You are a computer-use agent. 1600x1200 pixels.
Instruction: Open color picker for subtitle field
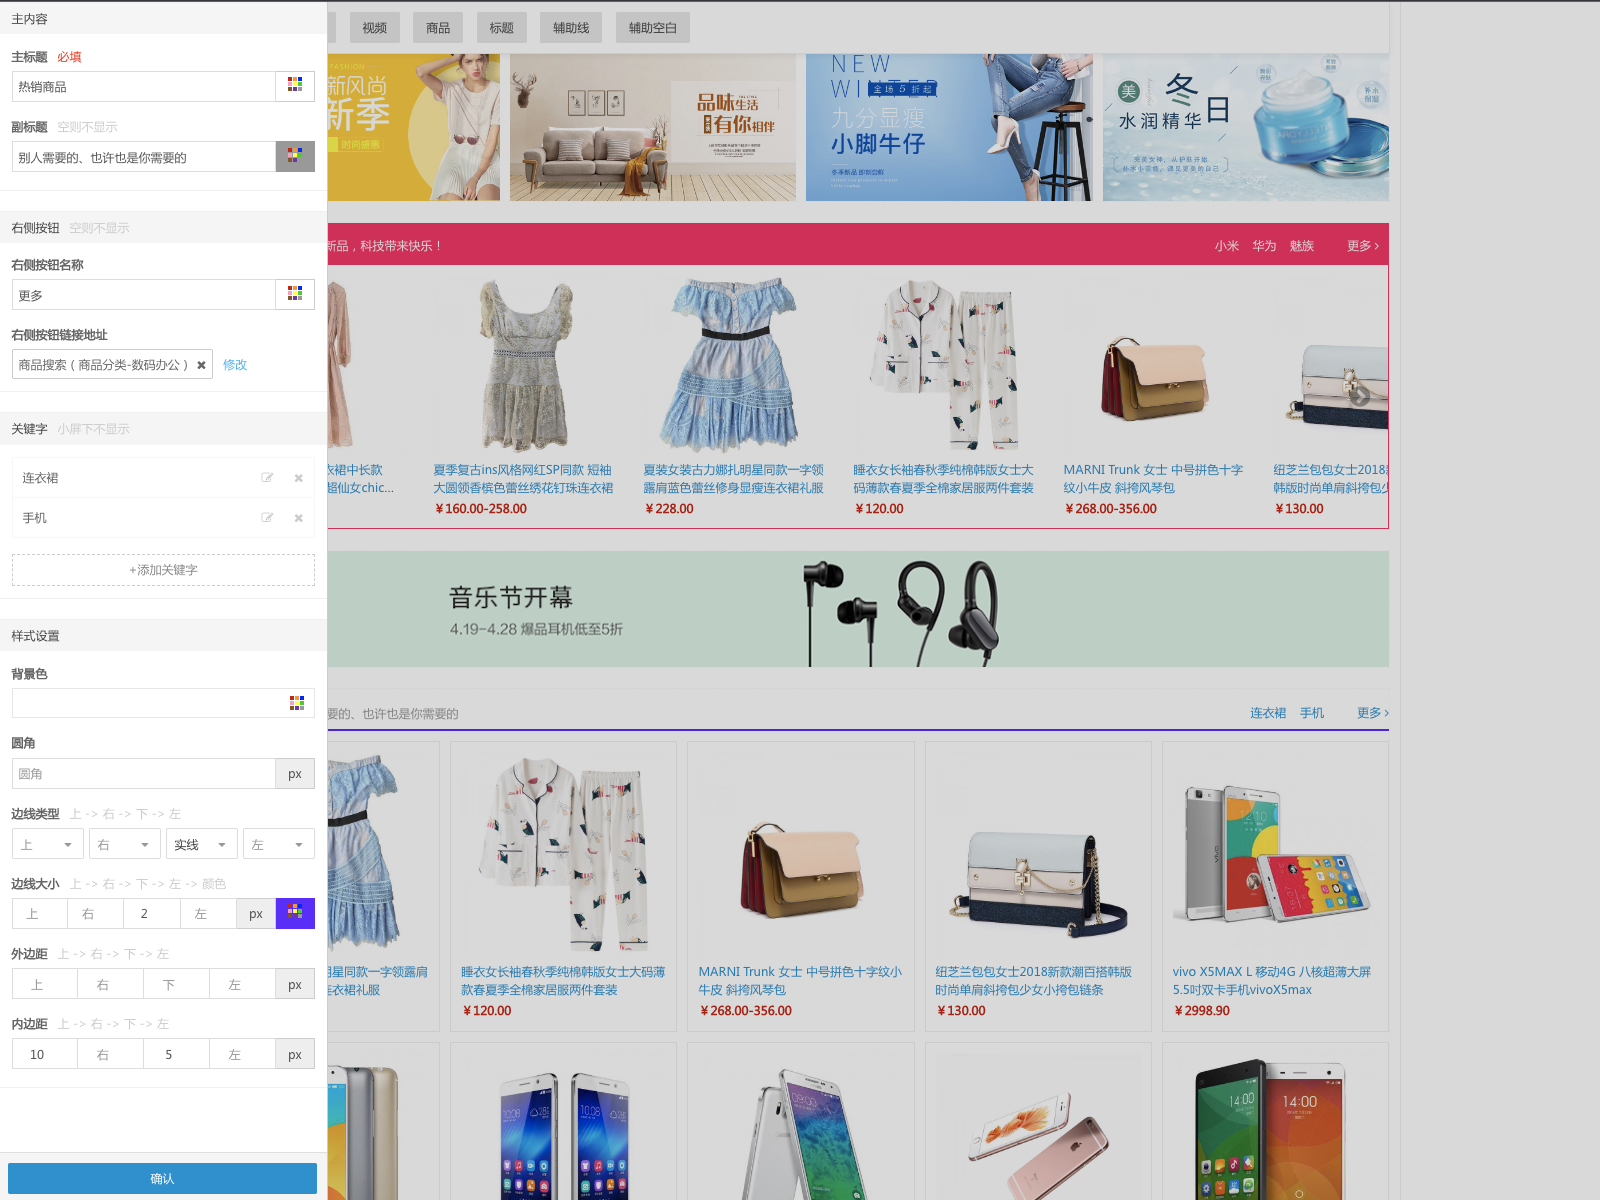(x=295, y=156)
